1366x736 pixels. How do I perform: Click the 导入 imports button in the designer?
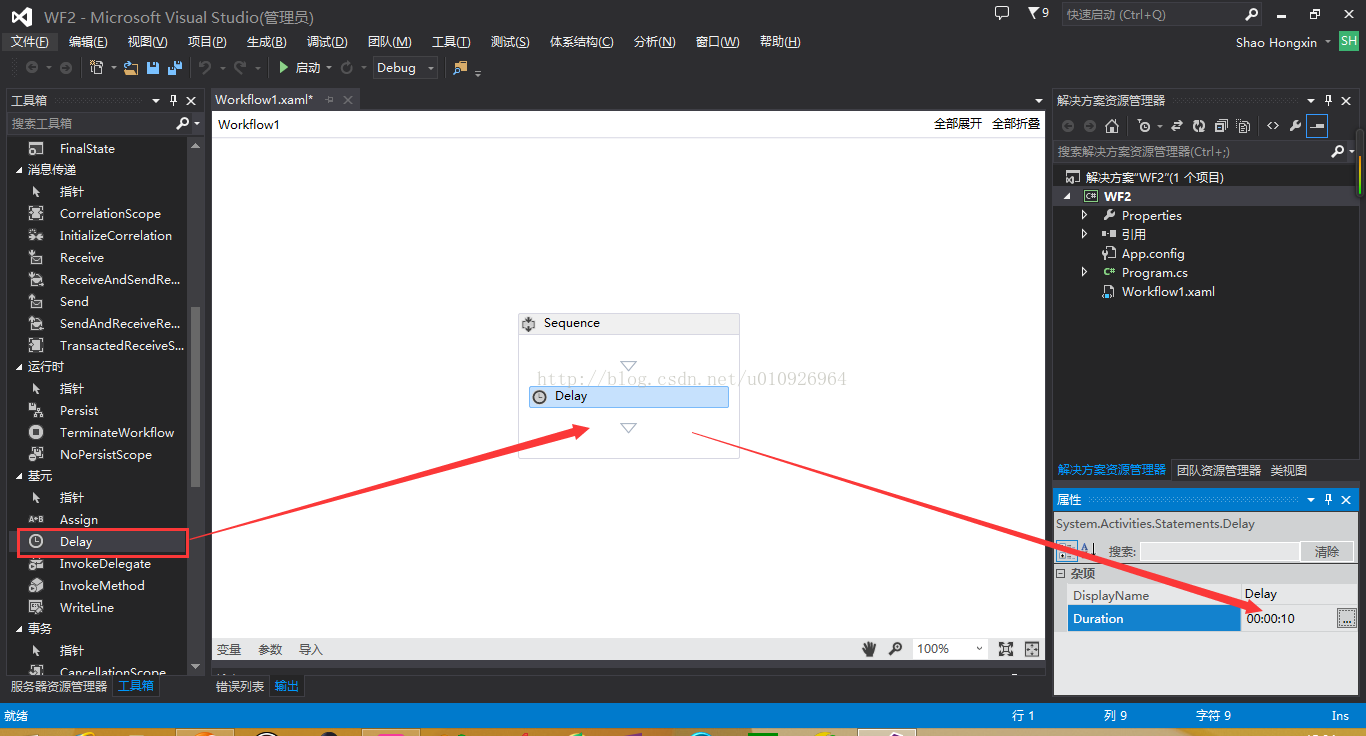point(311,650)
